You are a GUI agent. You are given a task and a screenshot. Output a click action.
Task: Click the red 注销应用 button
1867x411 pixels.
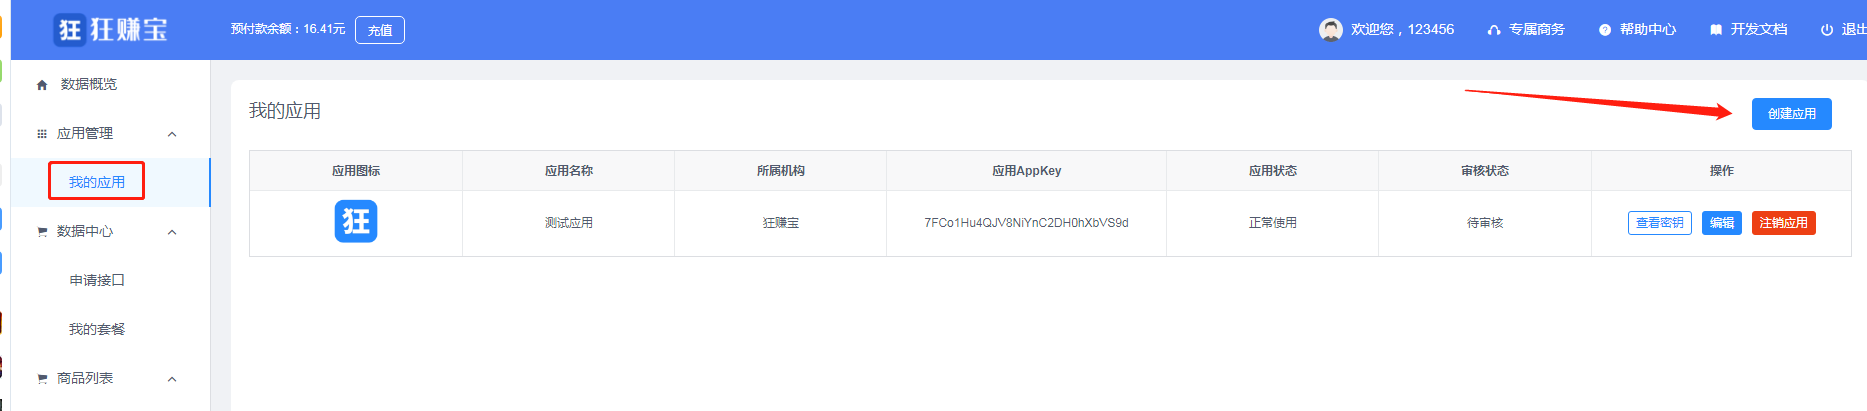point(1783,223)
